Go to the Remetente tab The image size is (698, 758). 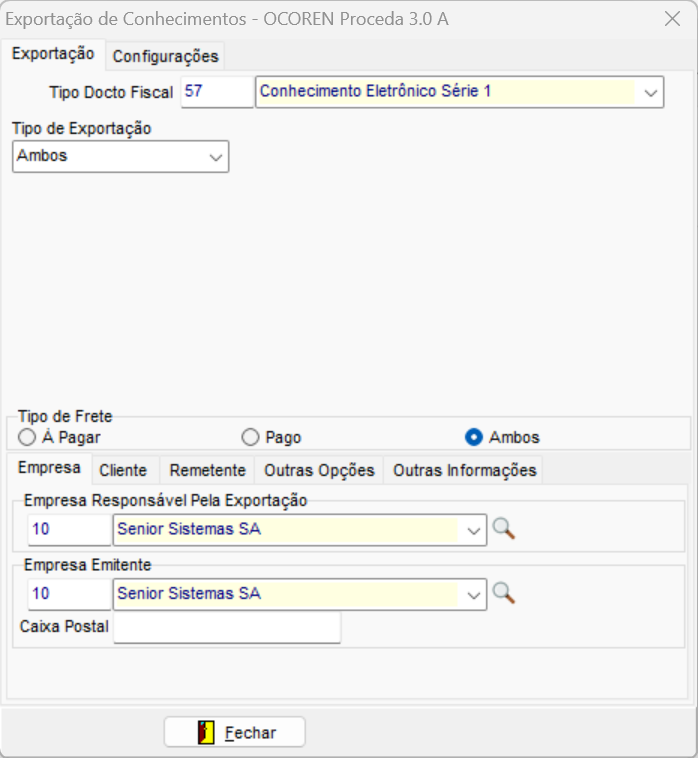pyautogui.click(x=207, y=470)
